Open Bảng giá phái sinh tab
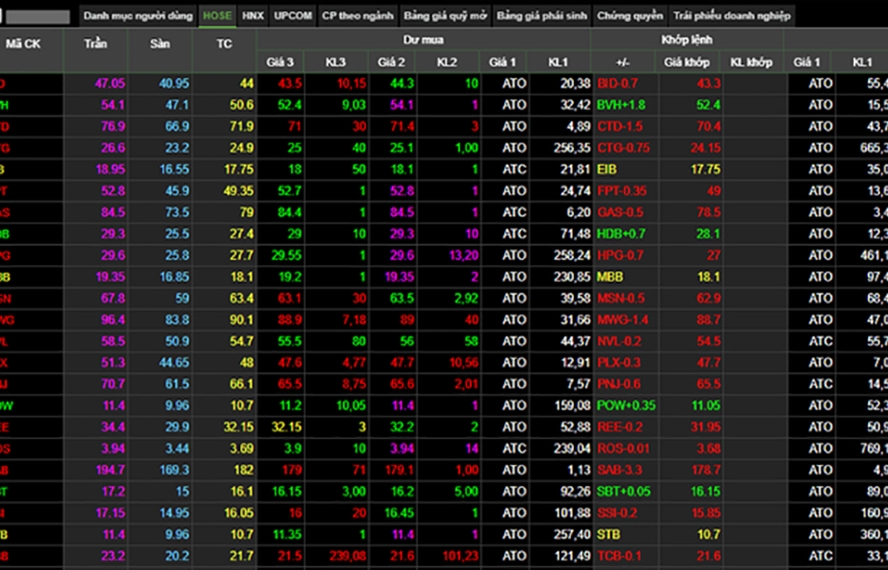Viewport: 888px width, 570px height. click(541, 16)
